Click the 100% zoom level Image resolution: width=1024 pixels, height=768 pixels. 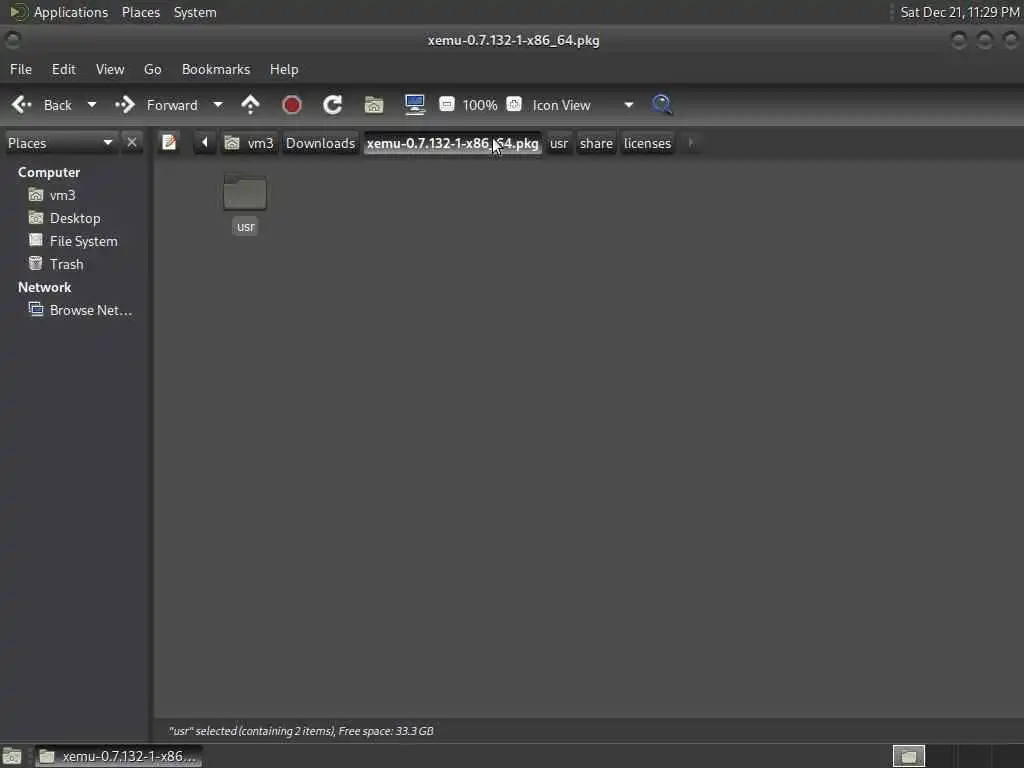[x=480, y=105]
